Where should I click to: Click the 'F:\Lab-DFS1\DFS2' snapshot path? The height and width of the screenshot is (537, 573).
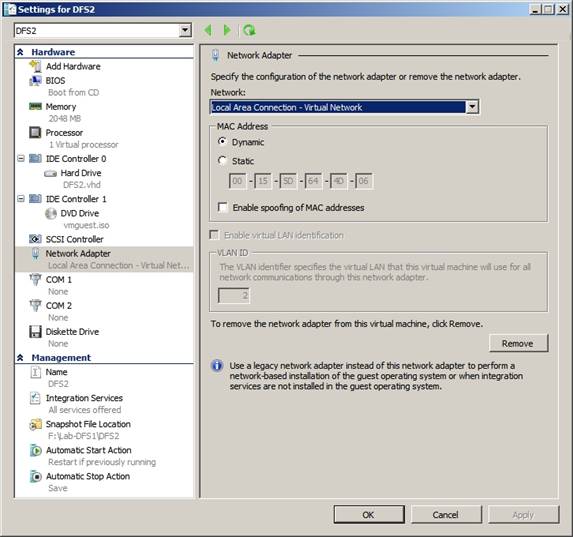click(x=84, y=436)
